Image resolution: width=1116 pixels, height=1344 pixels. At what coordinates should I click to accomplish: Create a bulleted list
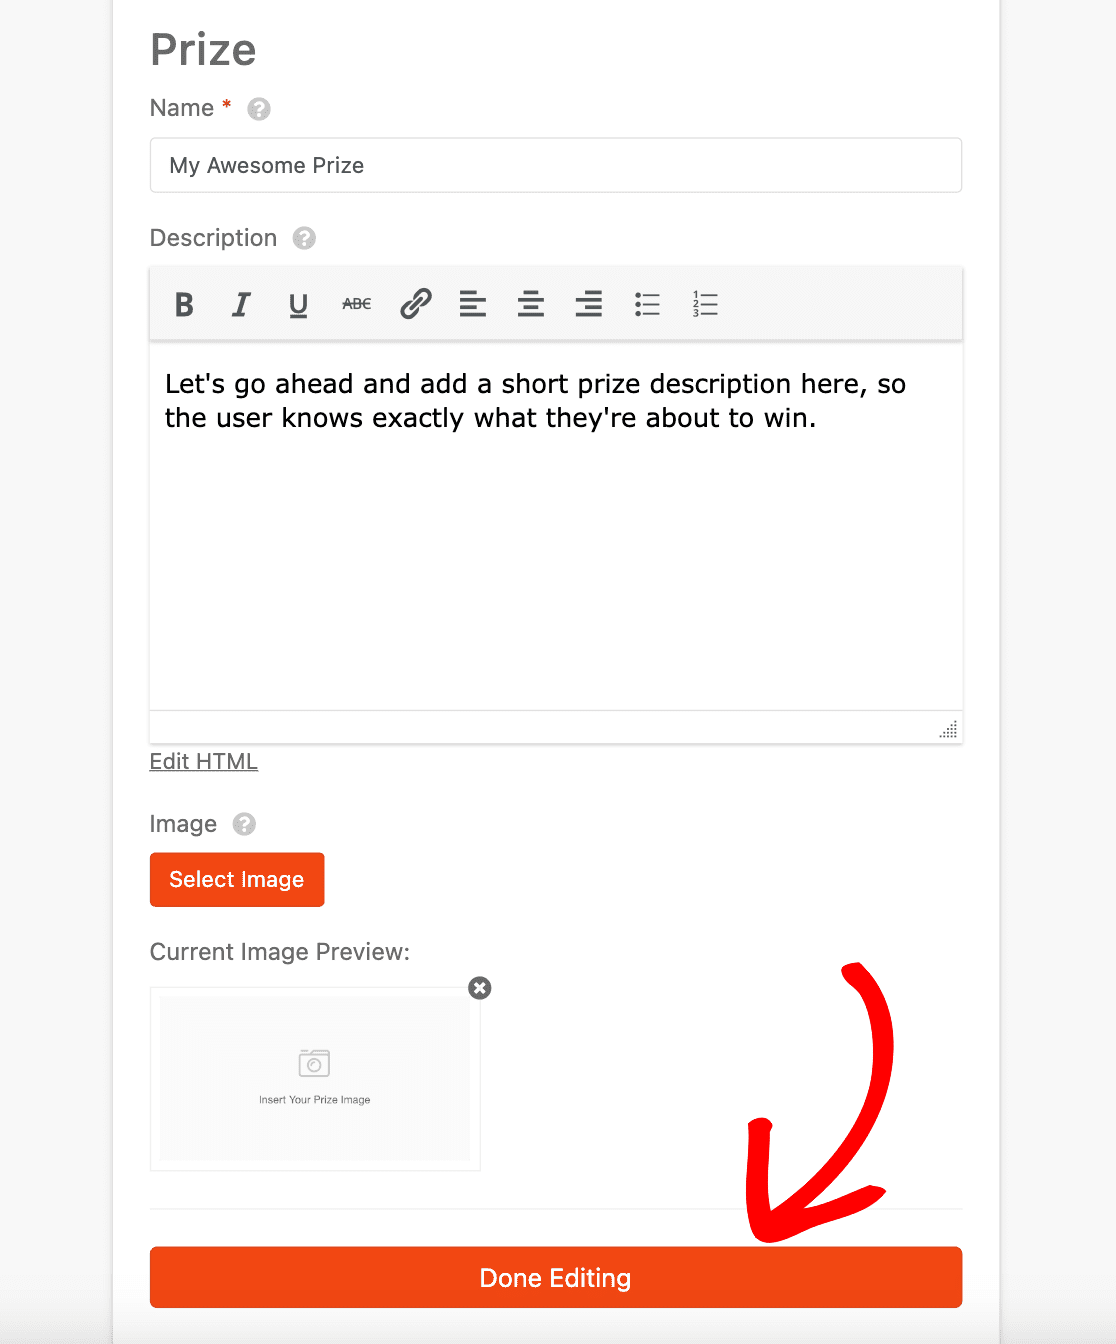click(x=647, y=304)
